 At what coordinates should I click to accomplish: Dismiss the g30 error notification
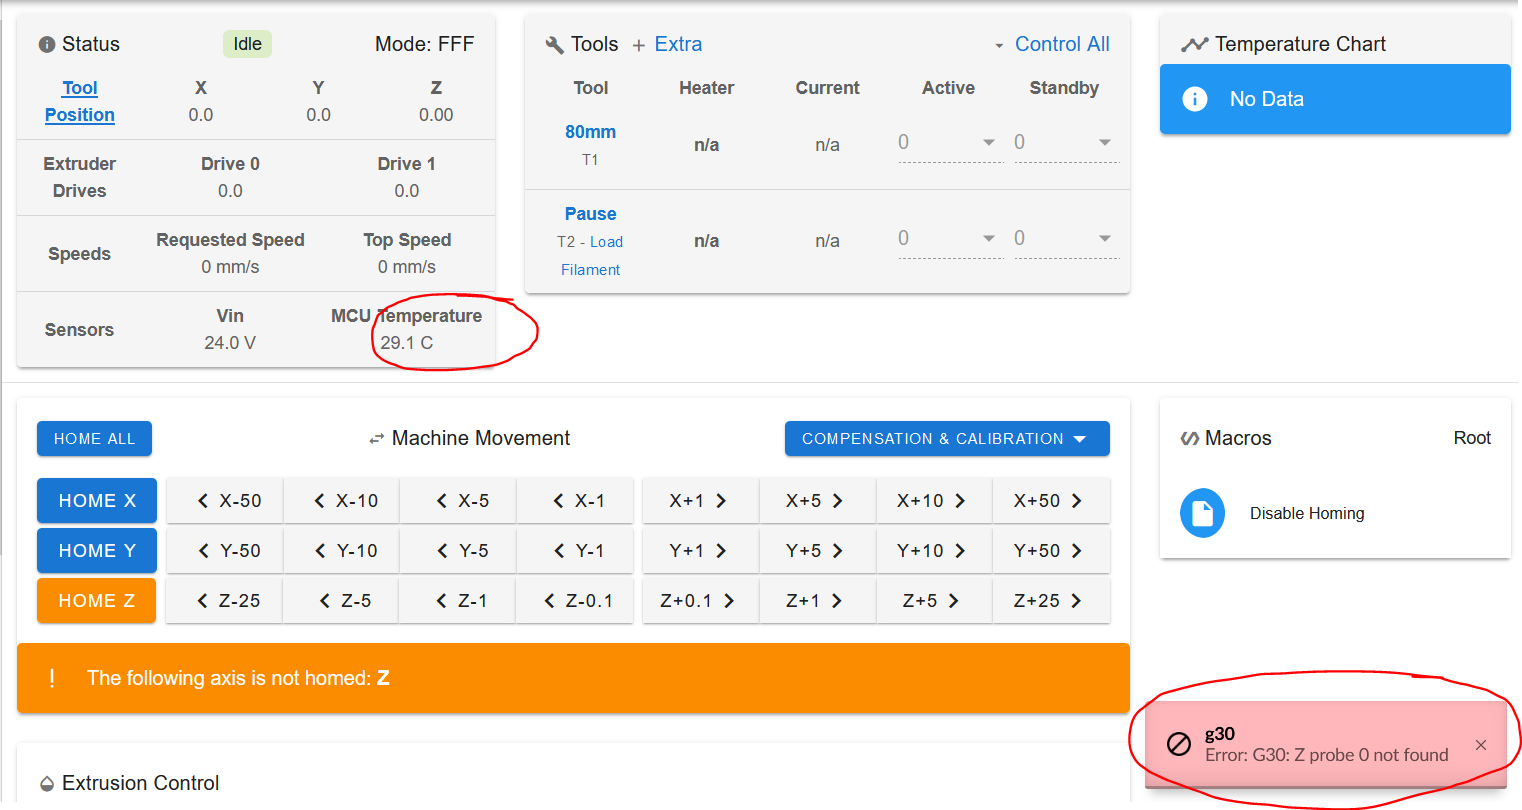1481,745
